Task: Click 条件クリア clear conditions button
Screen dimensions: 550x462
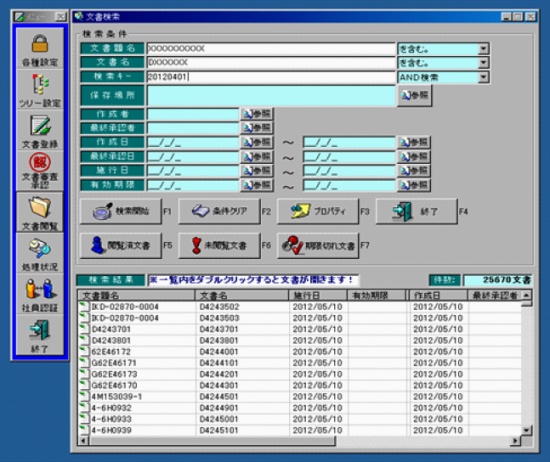Action: coord(220,211)
